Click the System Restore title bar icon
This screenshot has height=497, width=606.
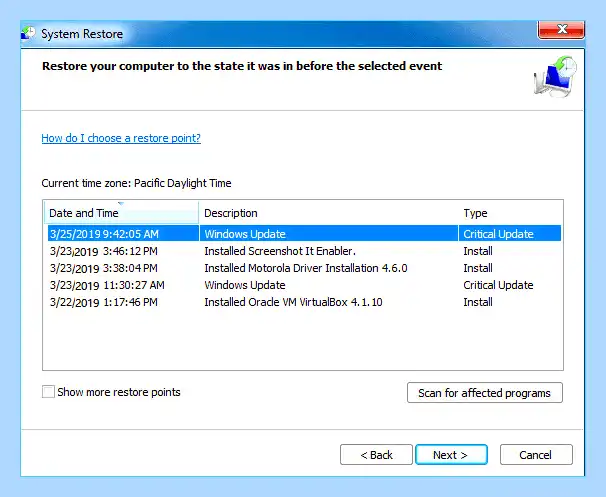[x=28, y=33]
